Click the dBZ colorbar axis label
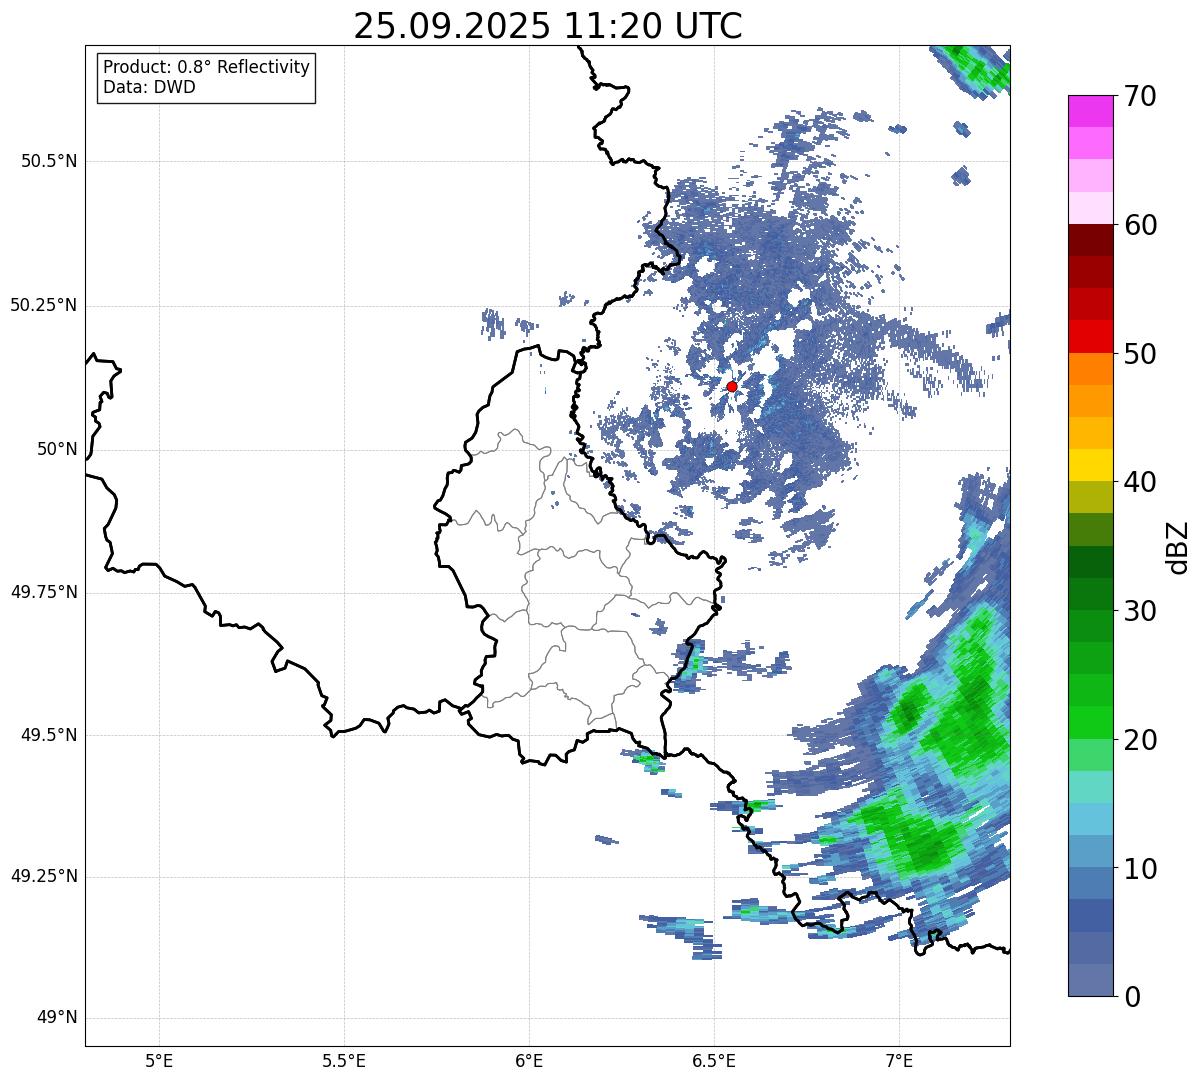This screenshot has height=1081, width=1202. coord(1178,547)
